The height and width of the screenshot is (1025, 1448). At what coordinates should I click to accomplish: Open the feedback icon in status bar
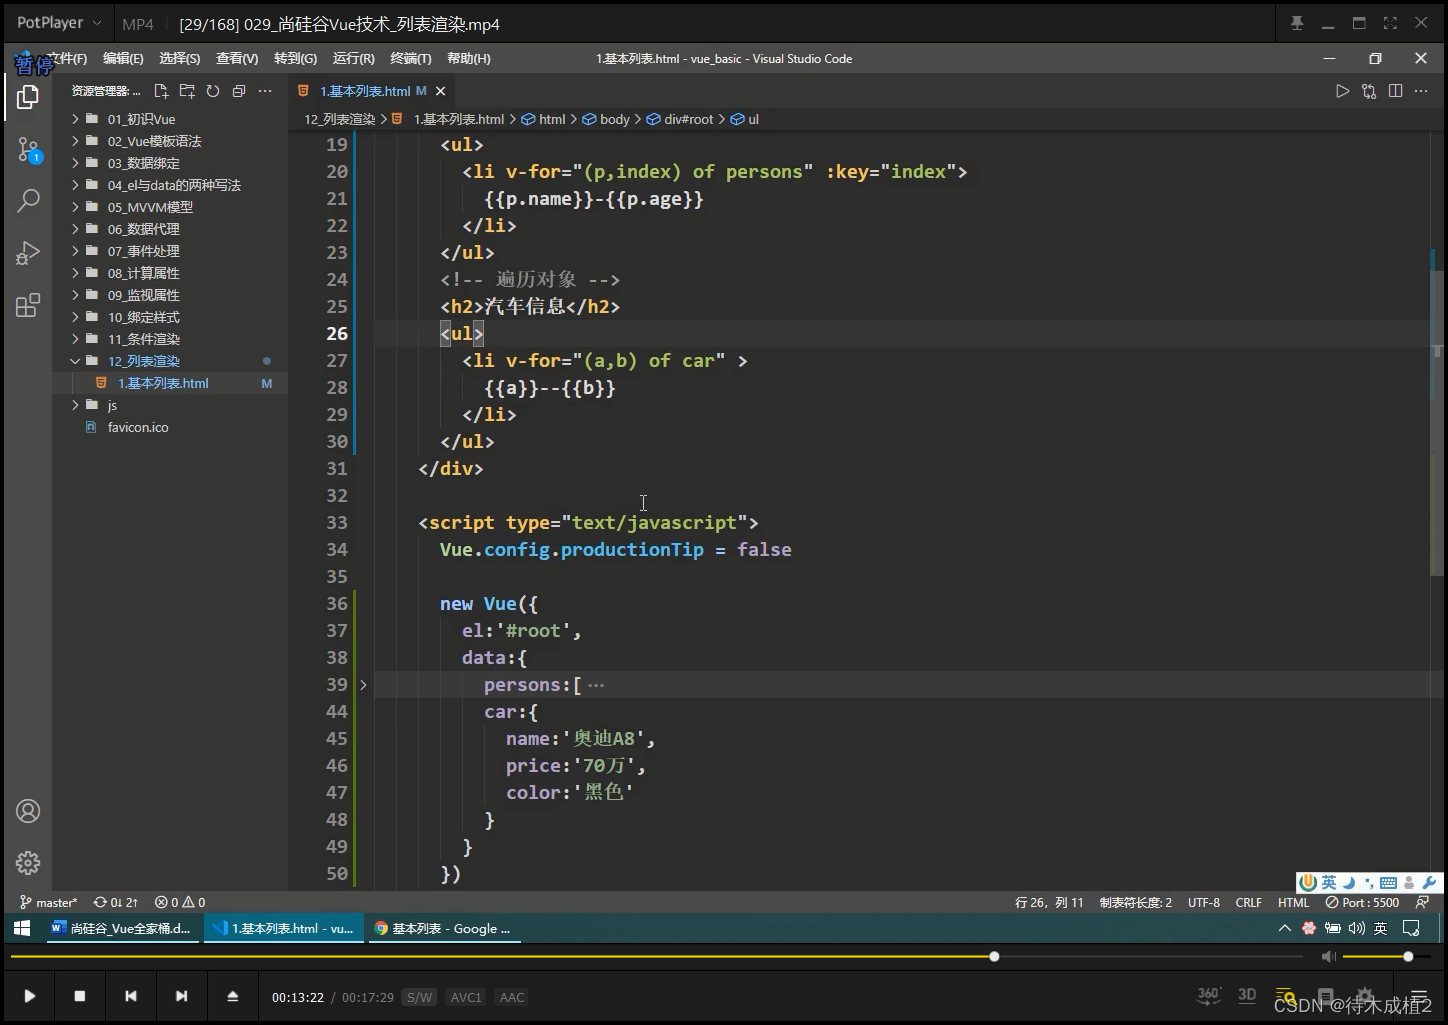[x=1422, y=902]
